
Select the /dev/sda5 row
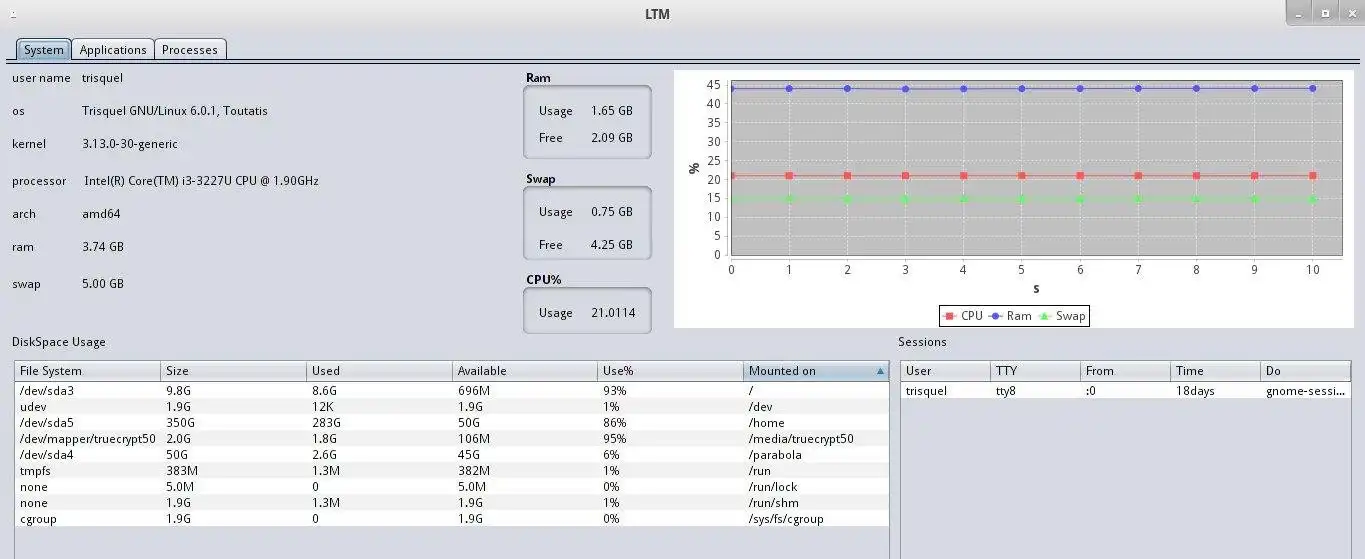(452, 422)
